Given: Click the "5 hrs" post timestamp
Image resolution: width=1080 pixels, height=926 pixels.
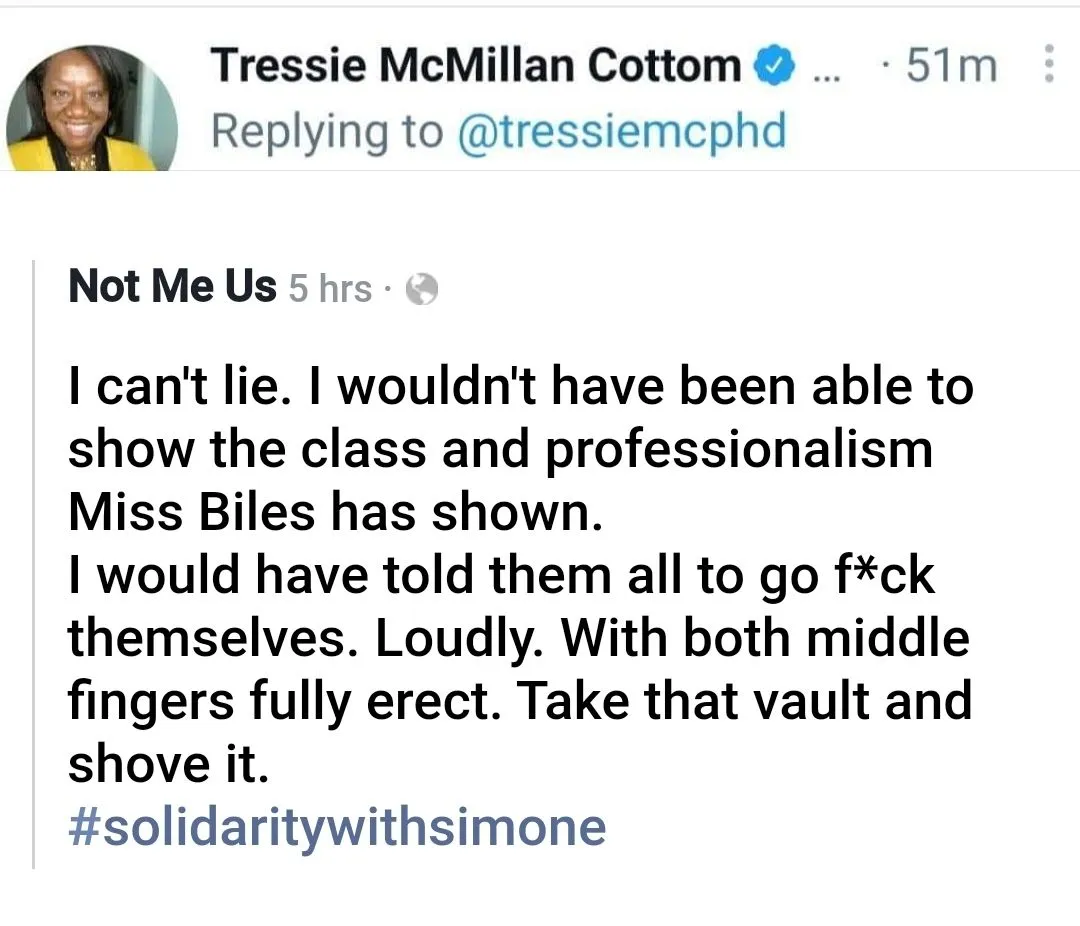Looking at the screenshot, I should 329,290.
